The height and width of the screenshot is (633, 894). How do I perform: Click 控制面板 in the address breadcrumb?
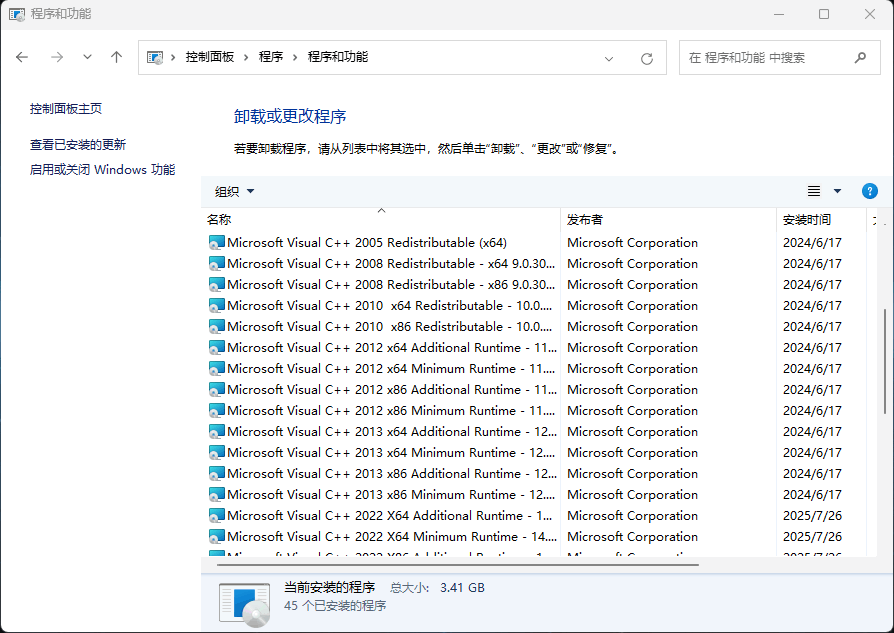[209, 58]
